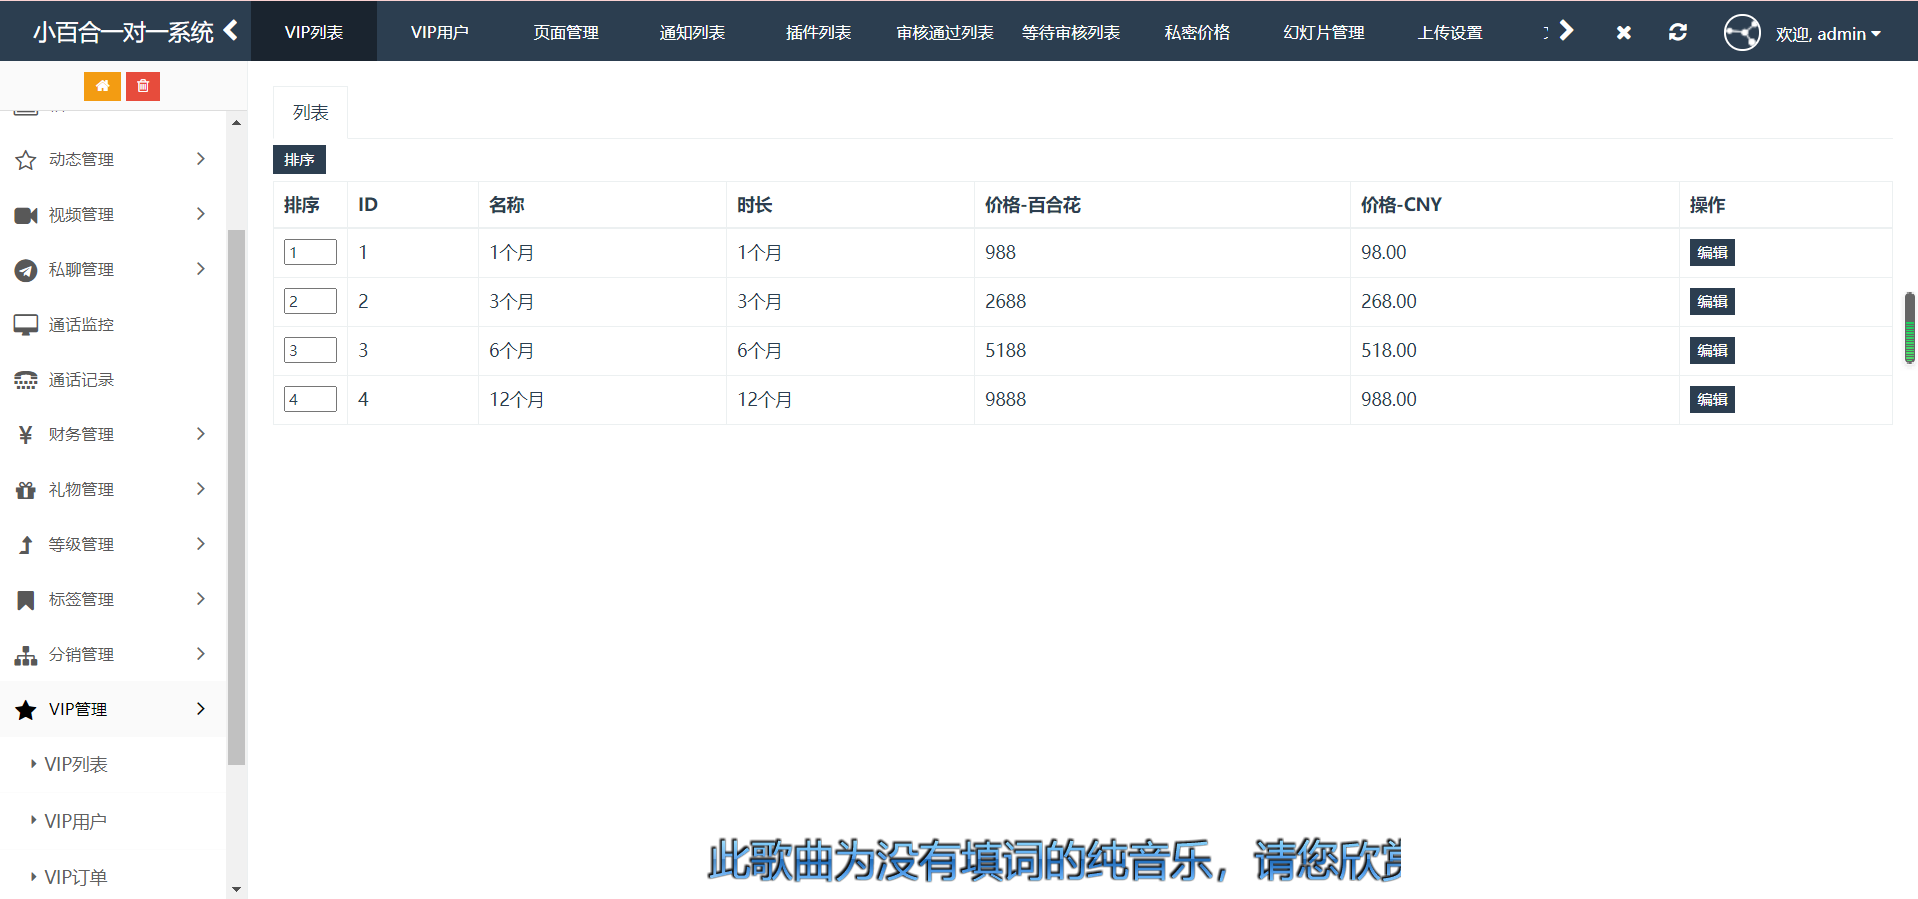
Task: Open 通话监控 monitor item in sidebar
Action: [x=81, y=325]
